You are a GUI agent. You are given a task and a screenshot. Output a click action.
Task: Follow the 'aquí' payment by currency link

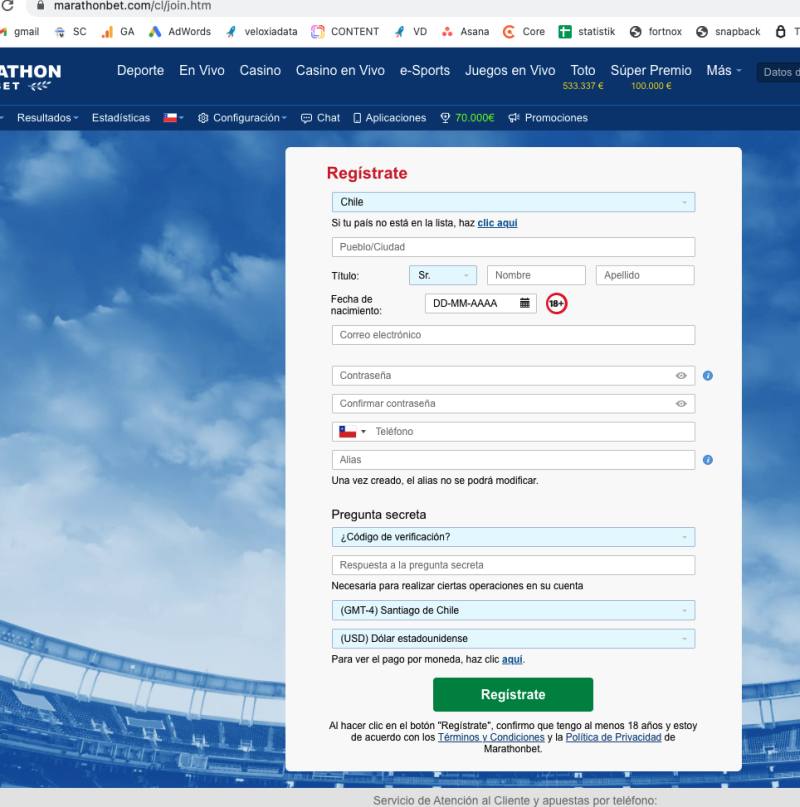(x=512, y=660)
